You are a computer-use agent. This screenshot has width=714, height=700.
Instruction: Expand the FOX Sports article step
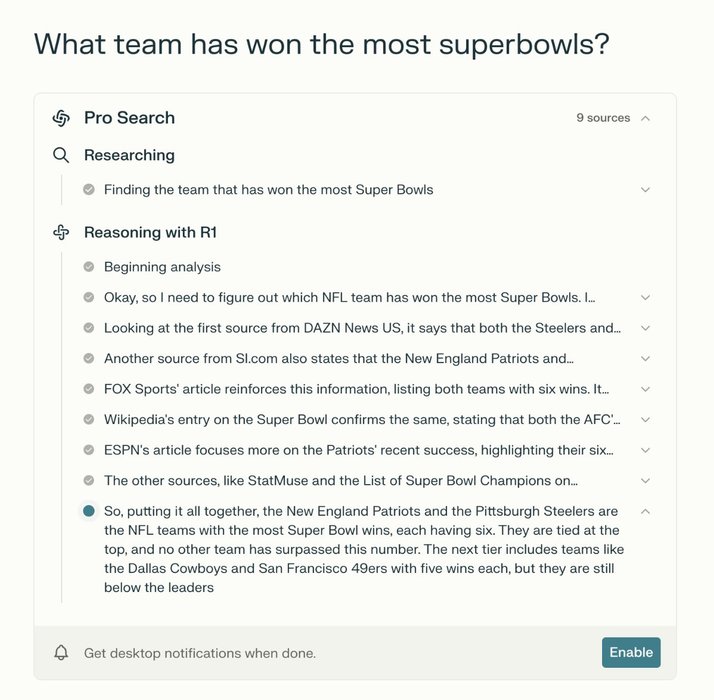(645, 389)
